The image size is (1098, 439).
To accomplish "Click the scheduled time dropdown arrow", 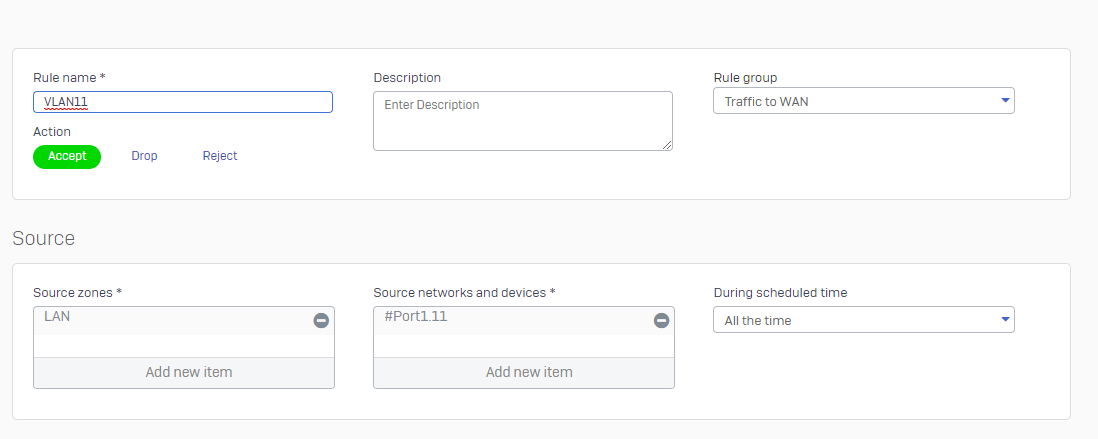I will coord(1006,319).
